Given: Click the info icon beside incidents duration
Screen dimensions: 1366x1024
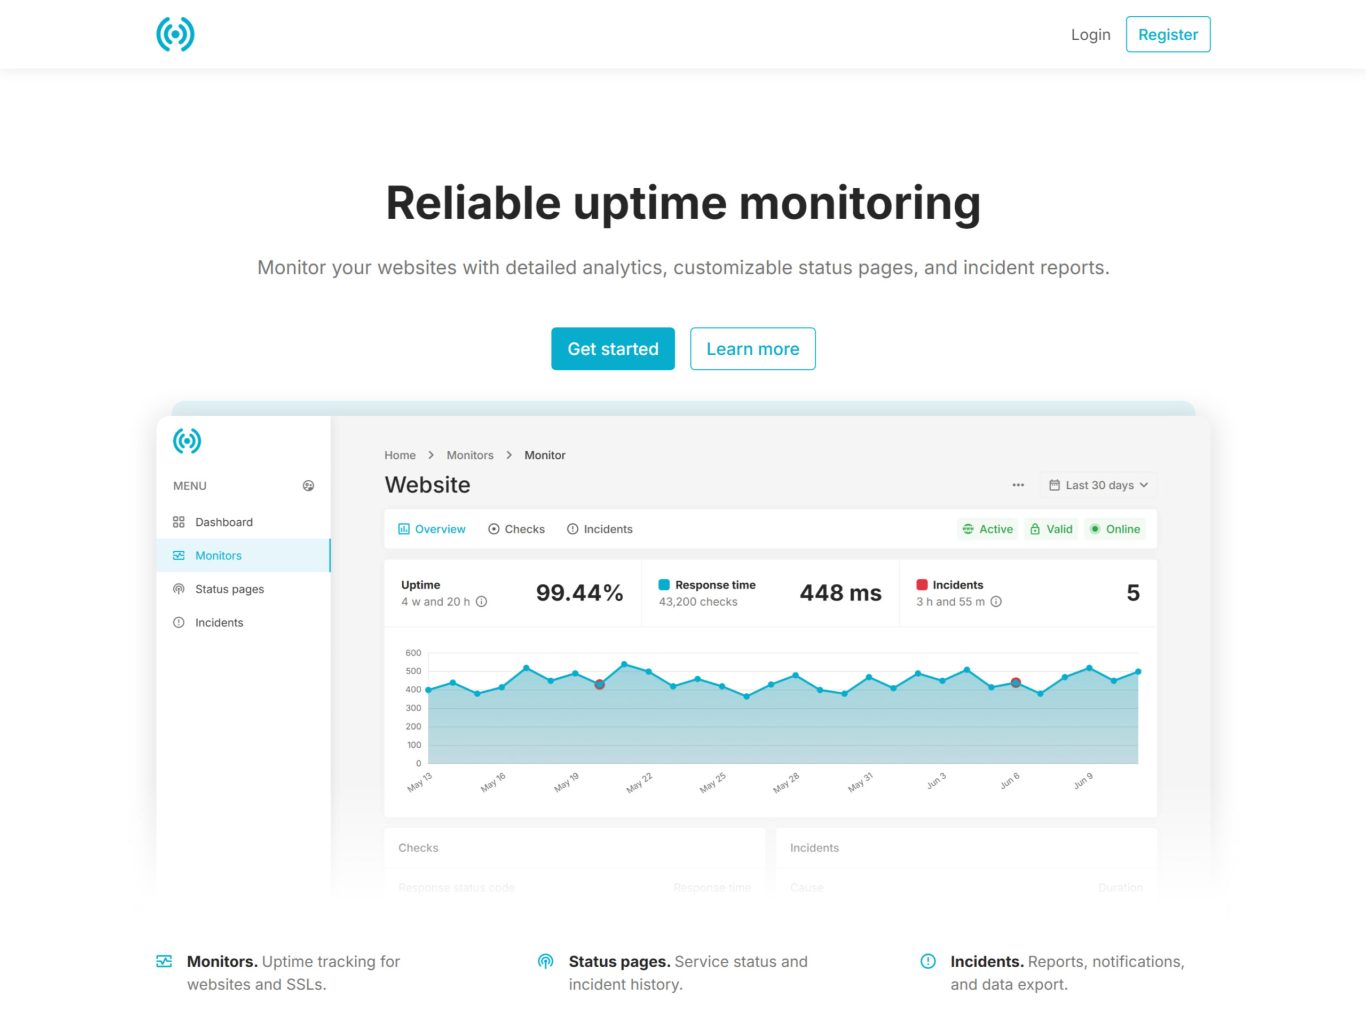Looking at the screenshot, I should 996,602.
